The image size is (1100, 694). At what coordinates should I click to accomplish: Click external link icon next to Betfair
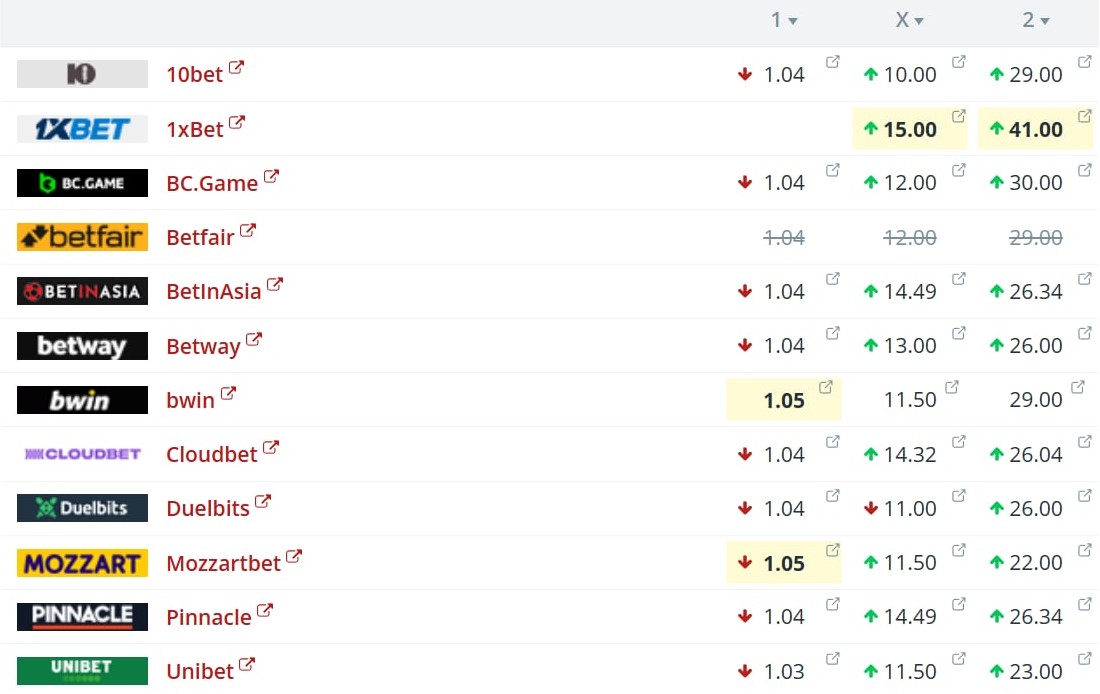click(248, 230)
